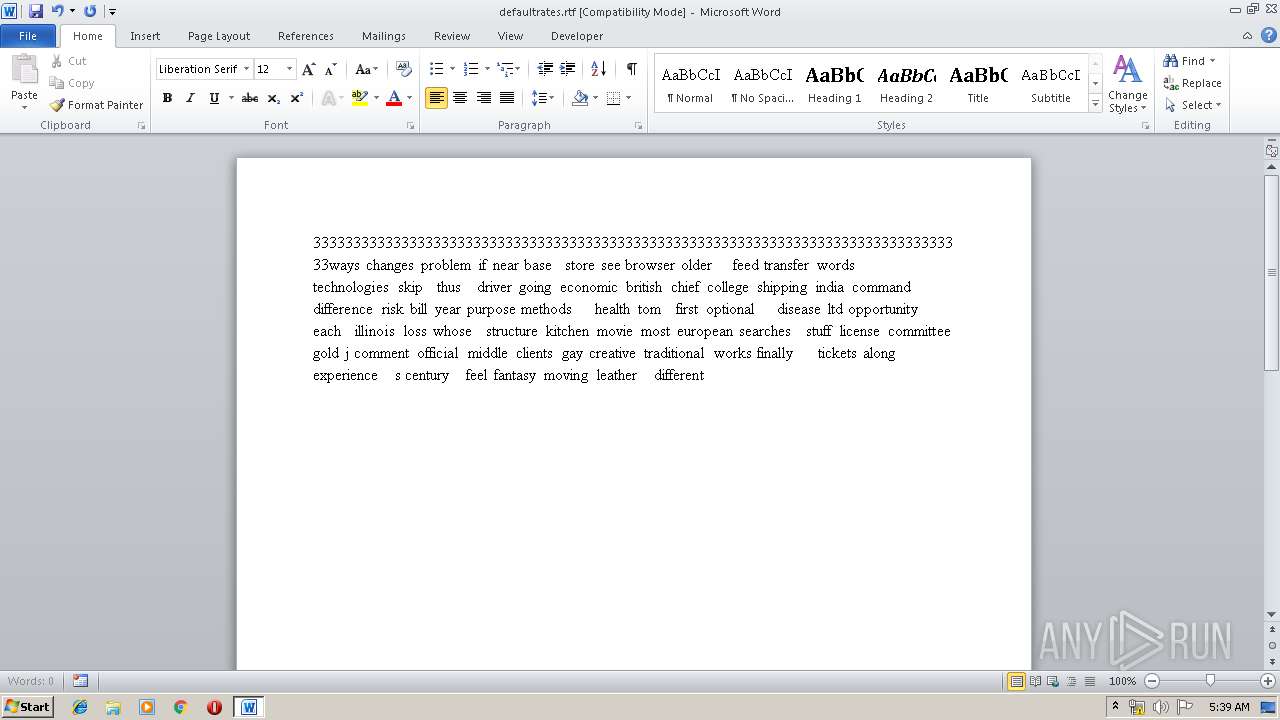1280x720 pixels.
Task: Zoom out with the minus icon
Action: pos(1152,681)
